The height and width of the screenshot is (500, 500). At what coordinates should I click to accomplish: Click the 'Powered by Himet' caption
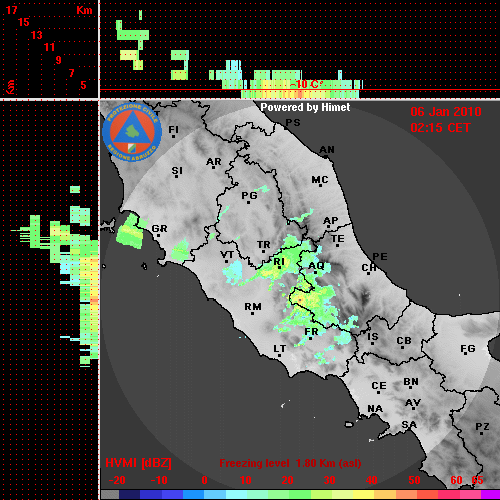(x=305, y=107)
